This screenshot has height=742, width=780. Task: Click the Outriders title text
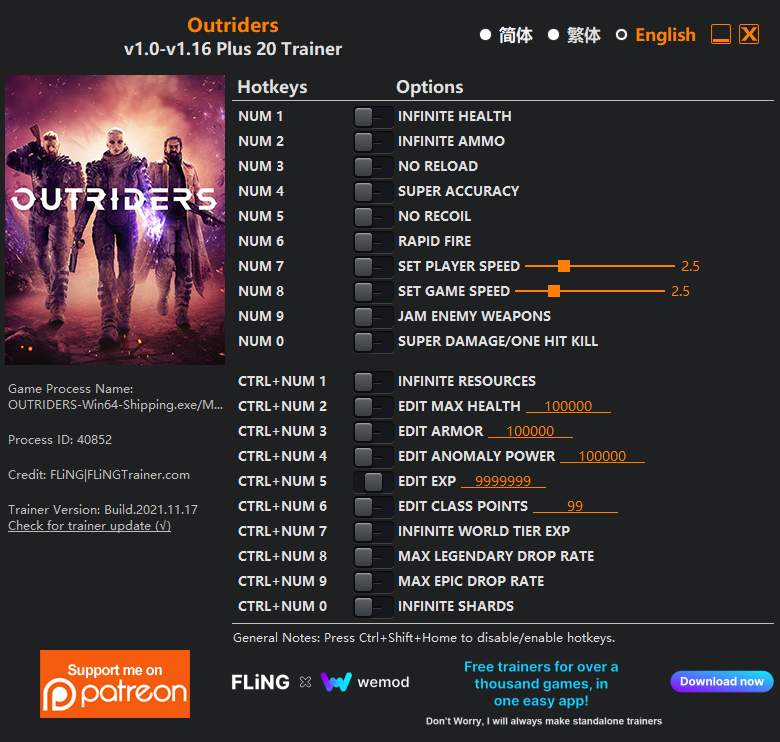233,25
